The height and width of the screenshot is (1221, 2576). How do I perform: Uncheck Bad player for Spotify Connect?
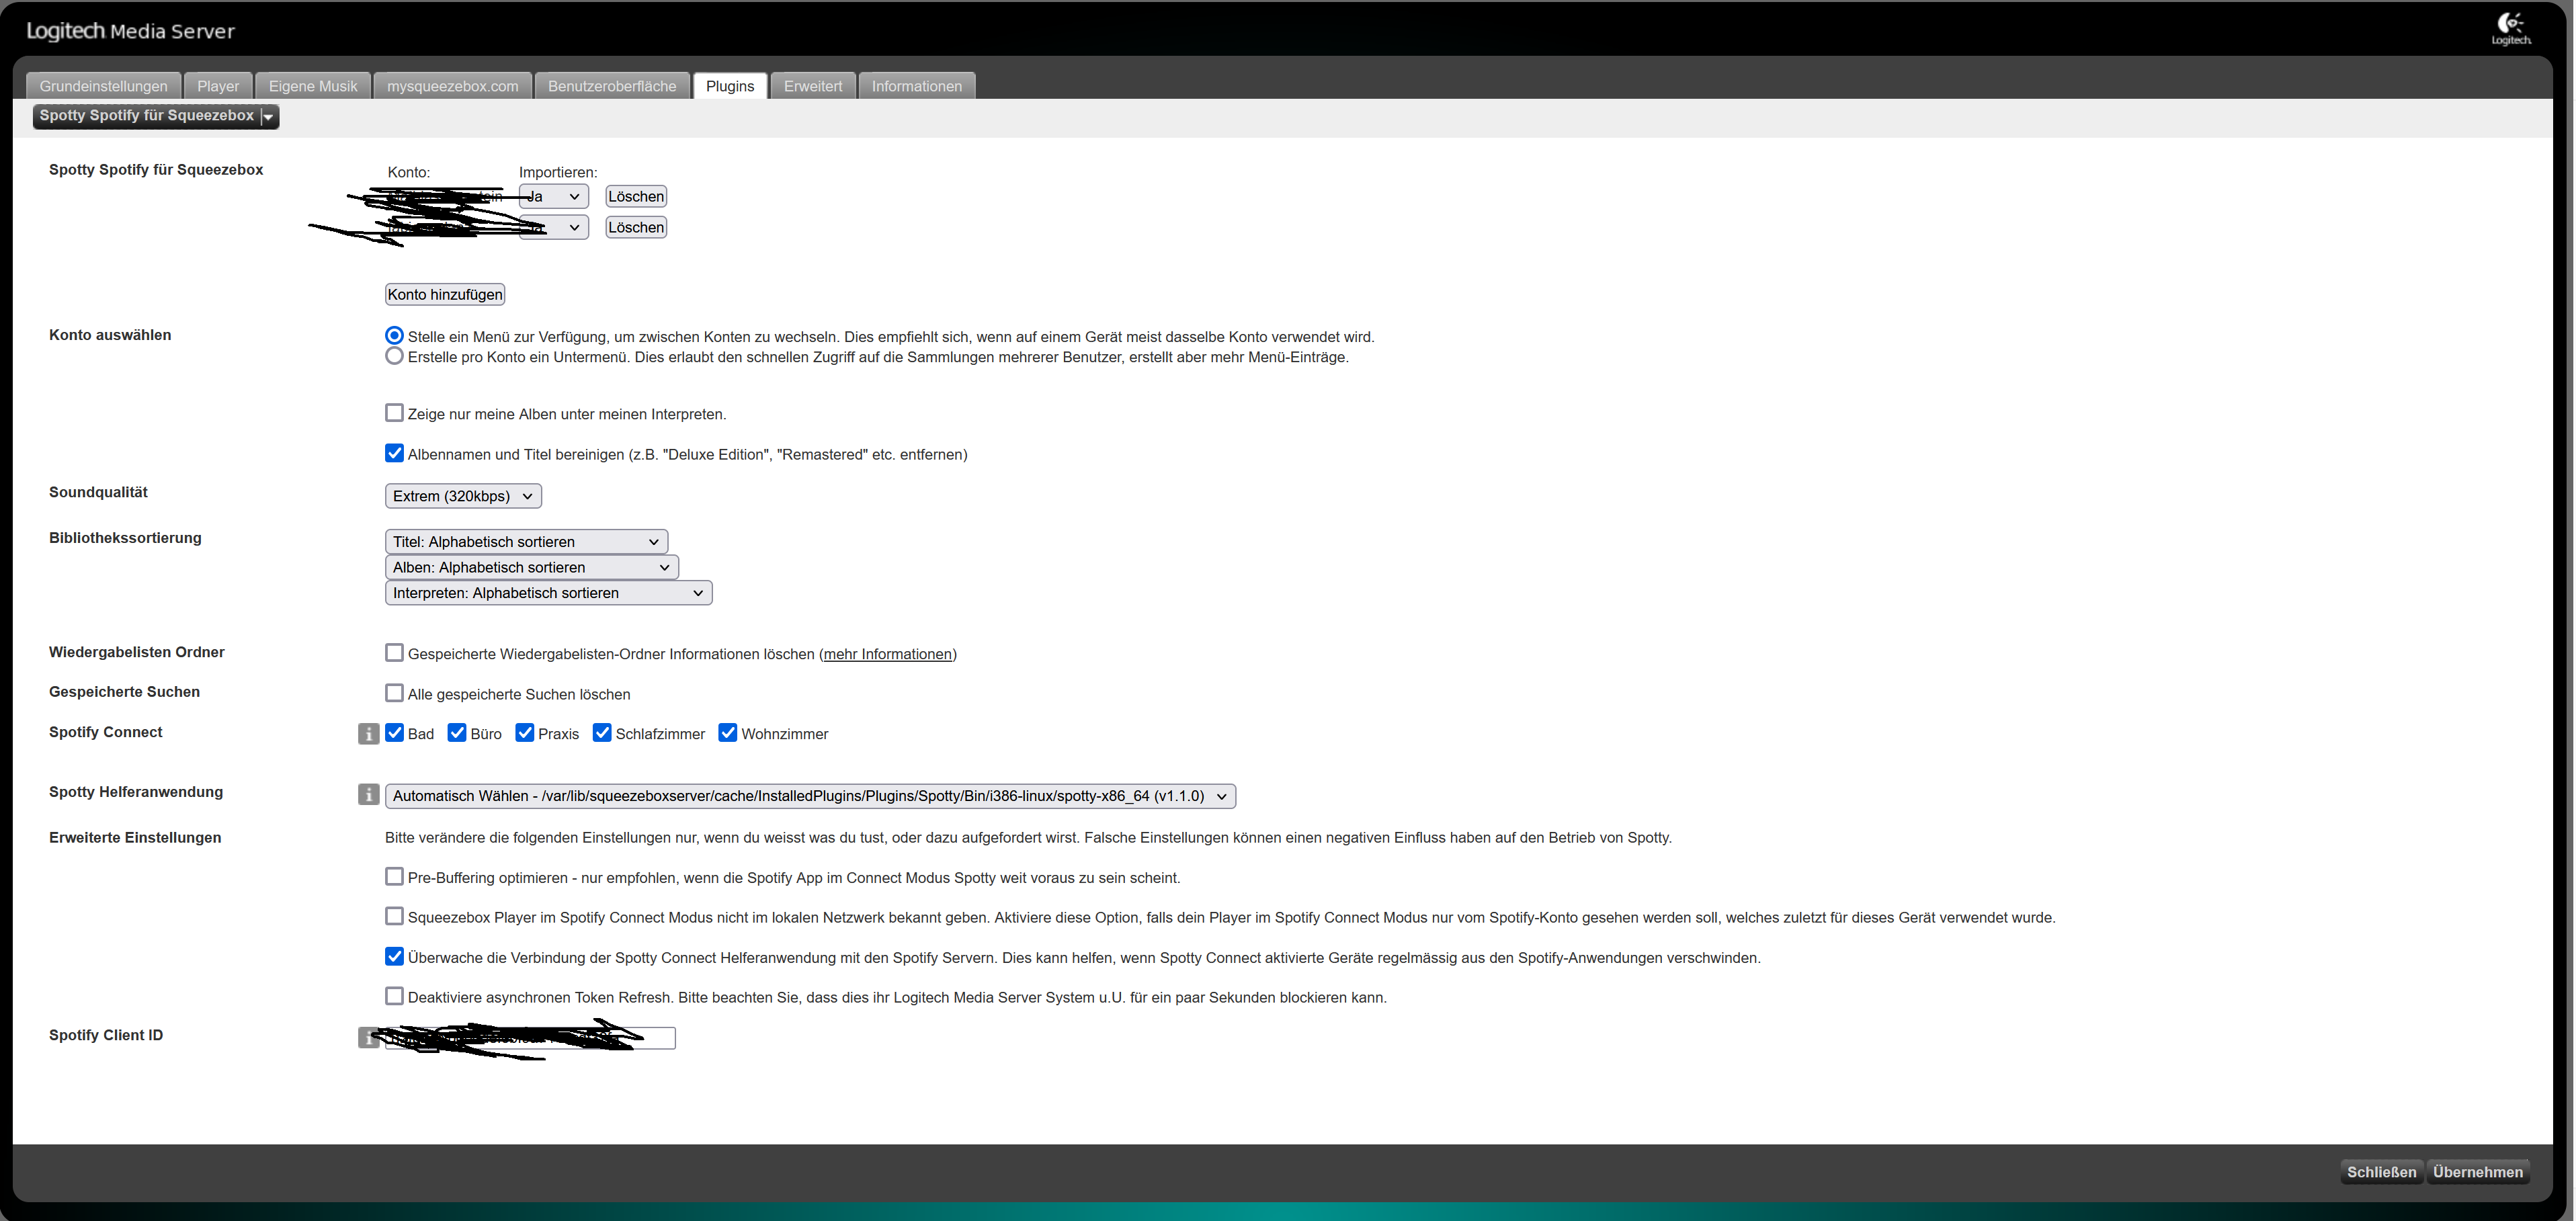click(x=394, y=733)
